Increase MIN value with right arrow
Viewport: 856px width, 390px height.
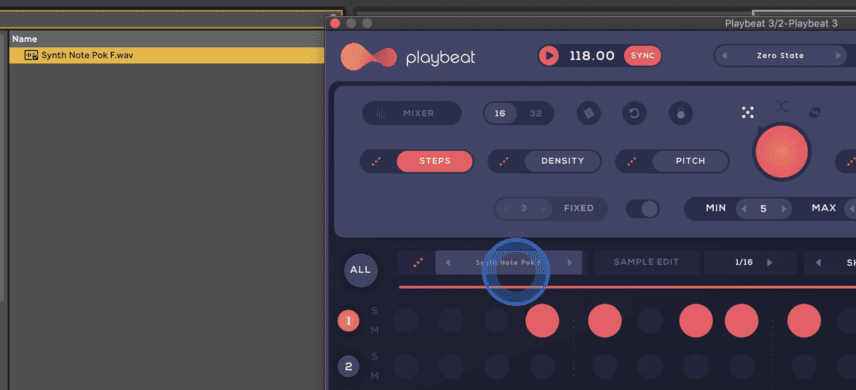tap(784, 209)
